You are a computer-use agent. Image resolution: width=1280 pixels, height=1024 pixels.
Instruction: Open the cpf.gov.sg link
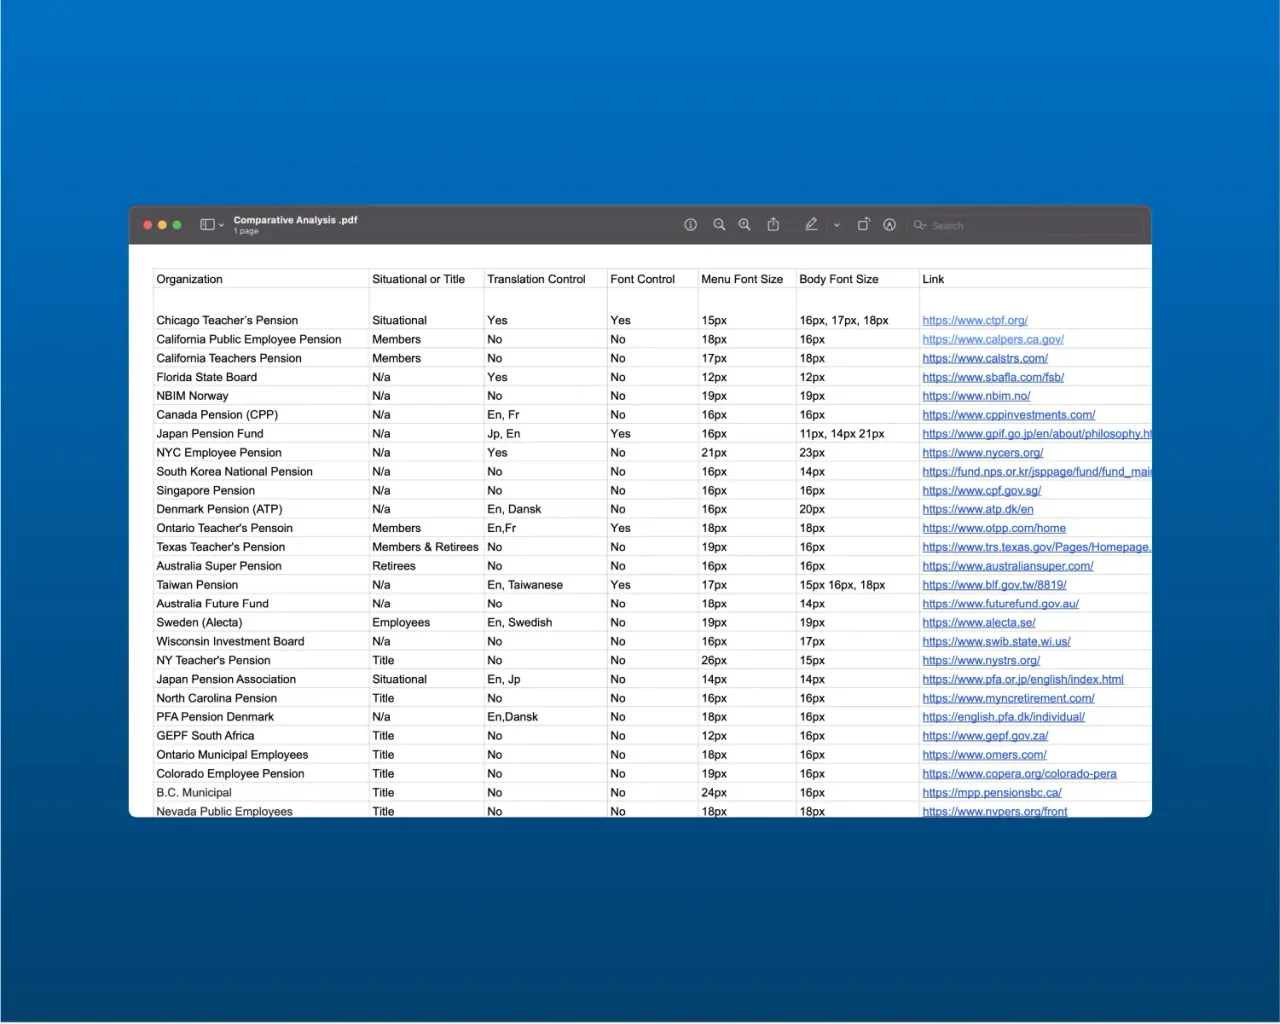tap(982, 491)
